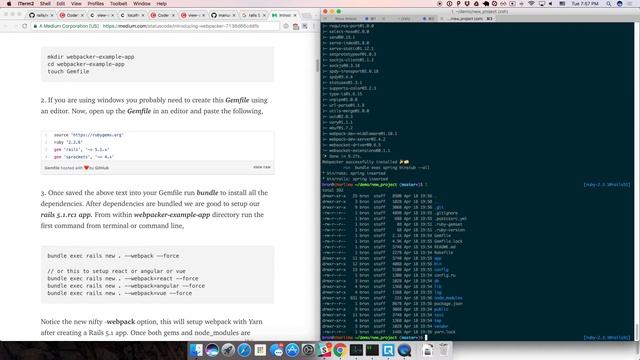This screenshot has height=360, width=640.
Task: Click 'bundle exec rails new . --webpack --force' line
Action: 113,256
